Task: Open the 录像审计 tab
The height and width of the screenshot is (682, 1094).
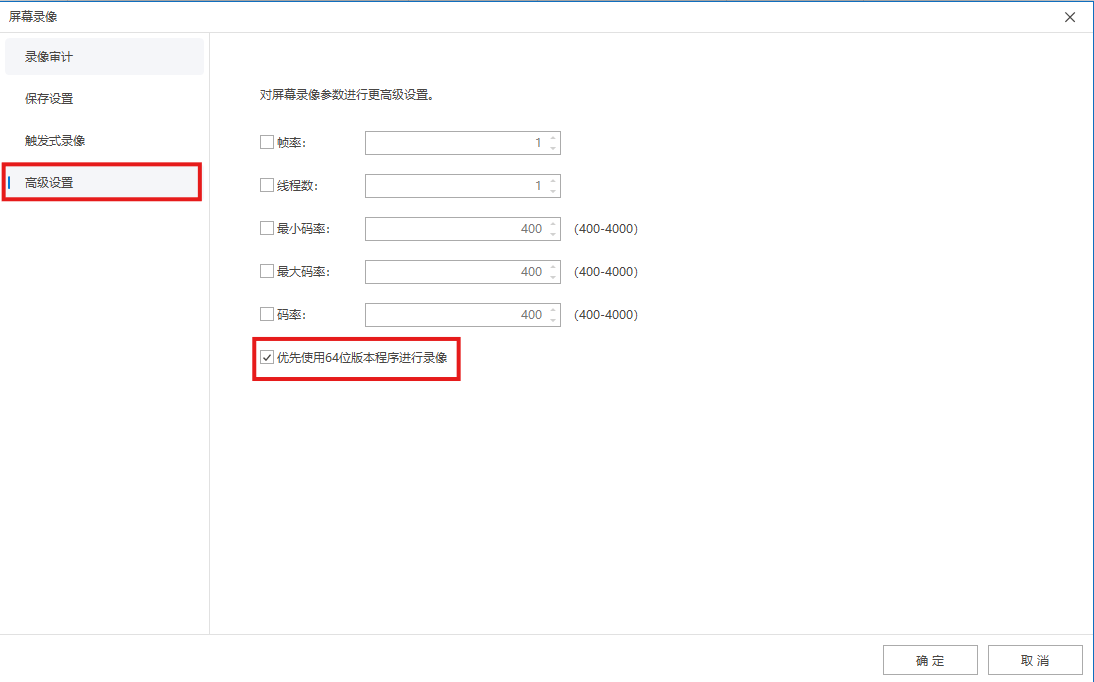Action: (x=104, y=57)
